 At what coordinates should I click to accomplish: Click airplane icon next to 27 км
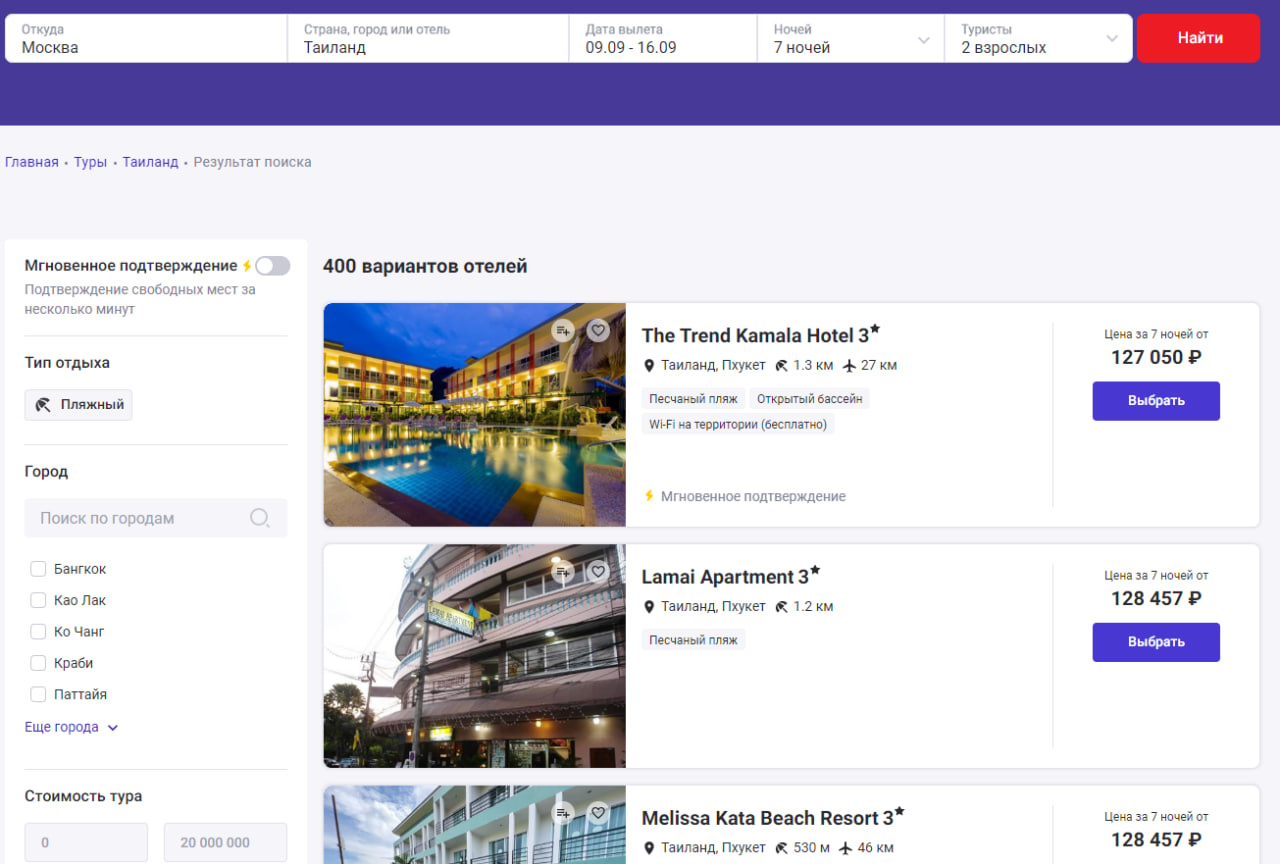tap(850, 366)
